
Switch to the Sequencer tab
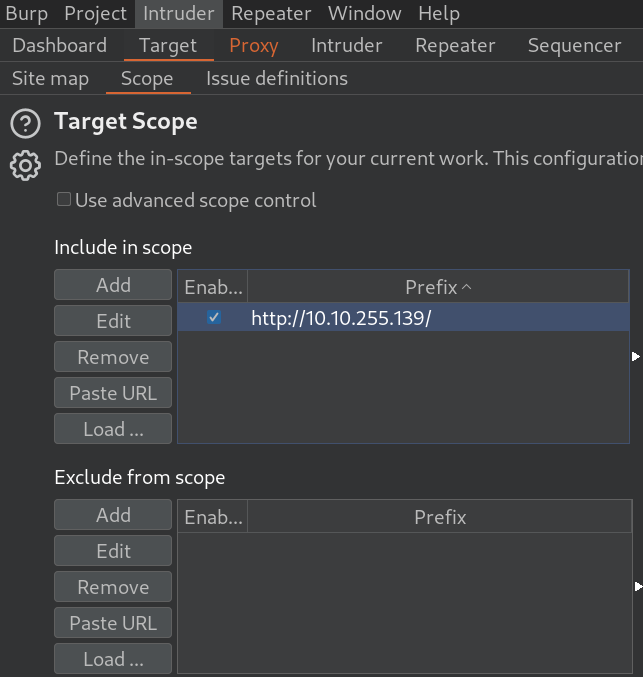tap(574, 45)
